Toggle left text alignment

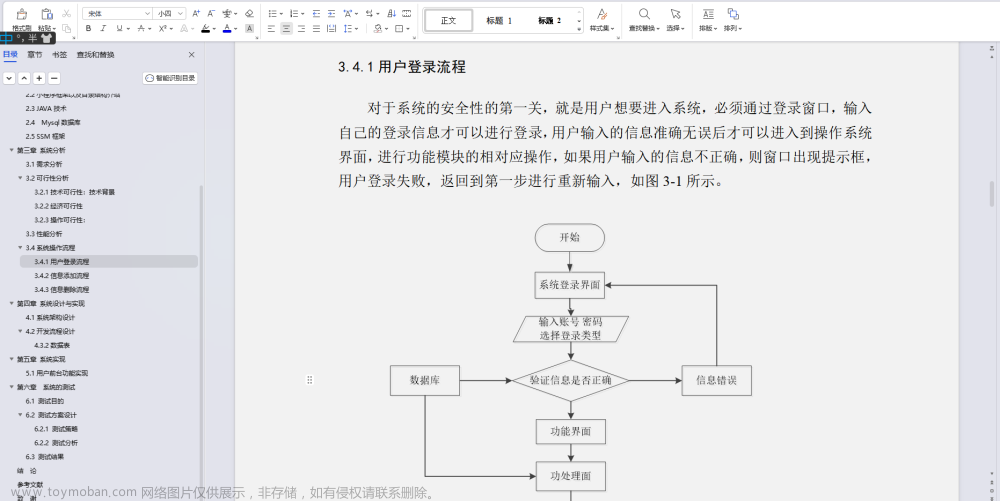click(272, 28)
